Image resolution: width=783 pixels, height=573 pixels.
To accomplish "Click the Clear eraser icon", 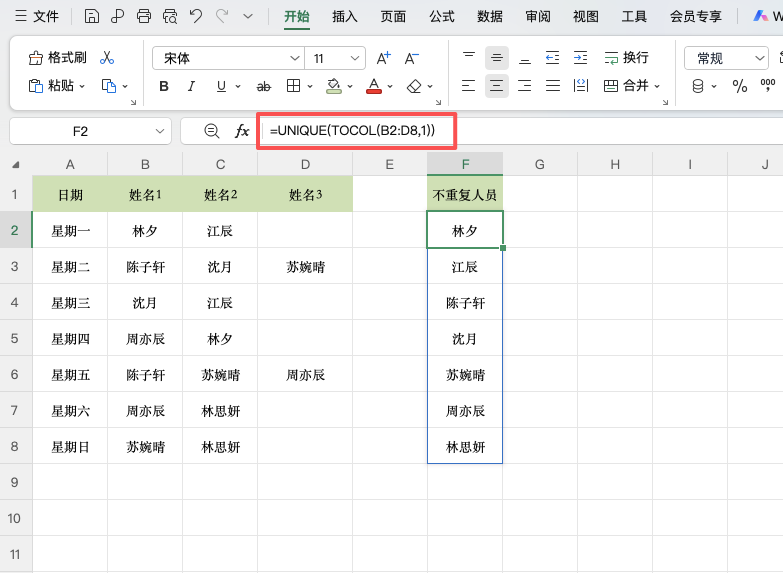I will 414,86.
